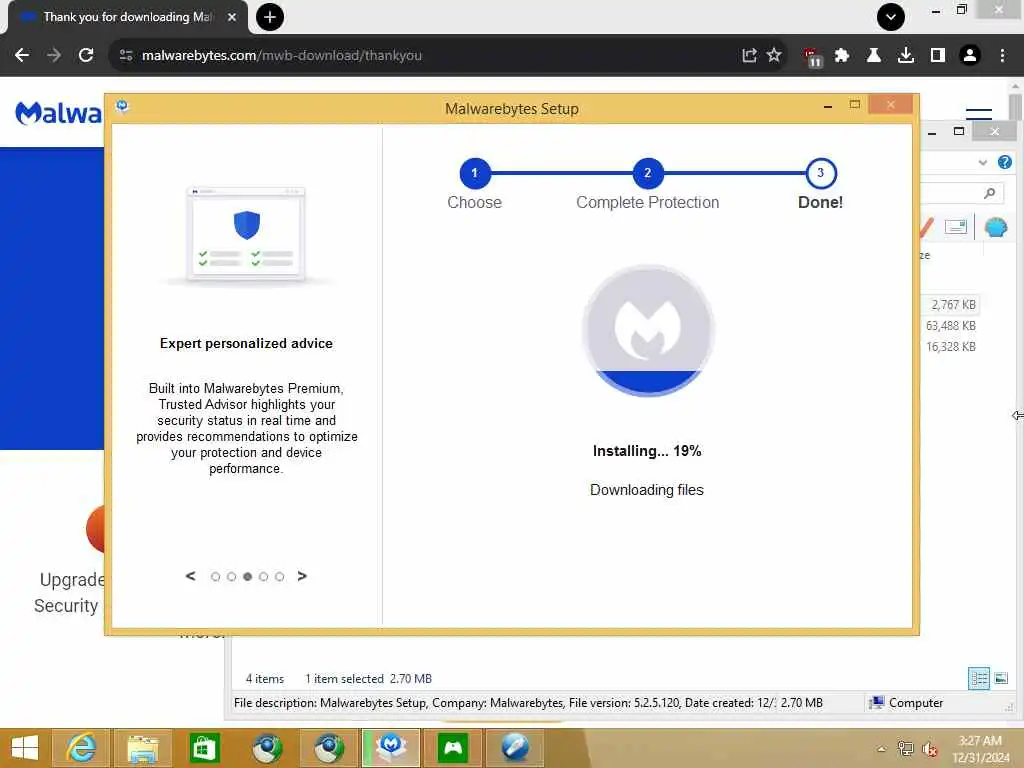Select the fifth carousel dot
The image size is (1024, 768).
[x=280, y=577]
